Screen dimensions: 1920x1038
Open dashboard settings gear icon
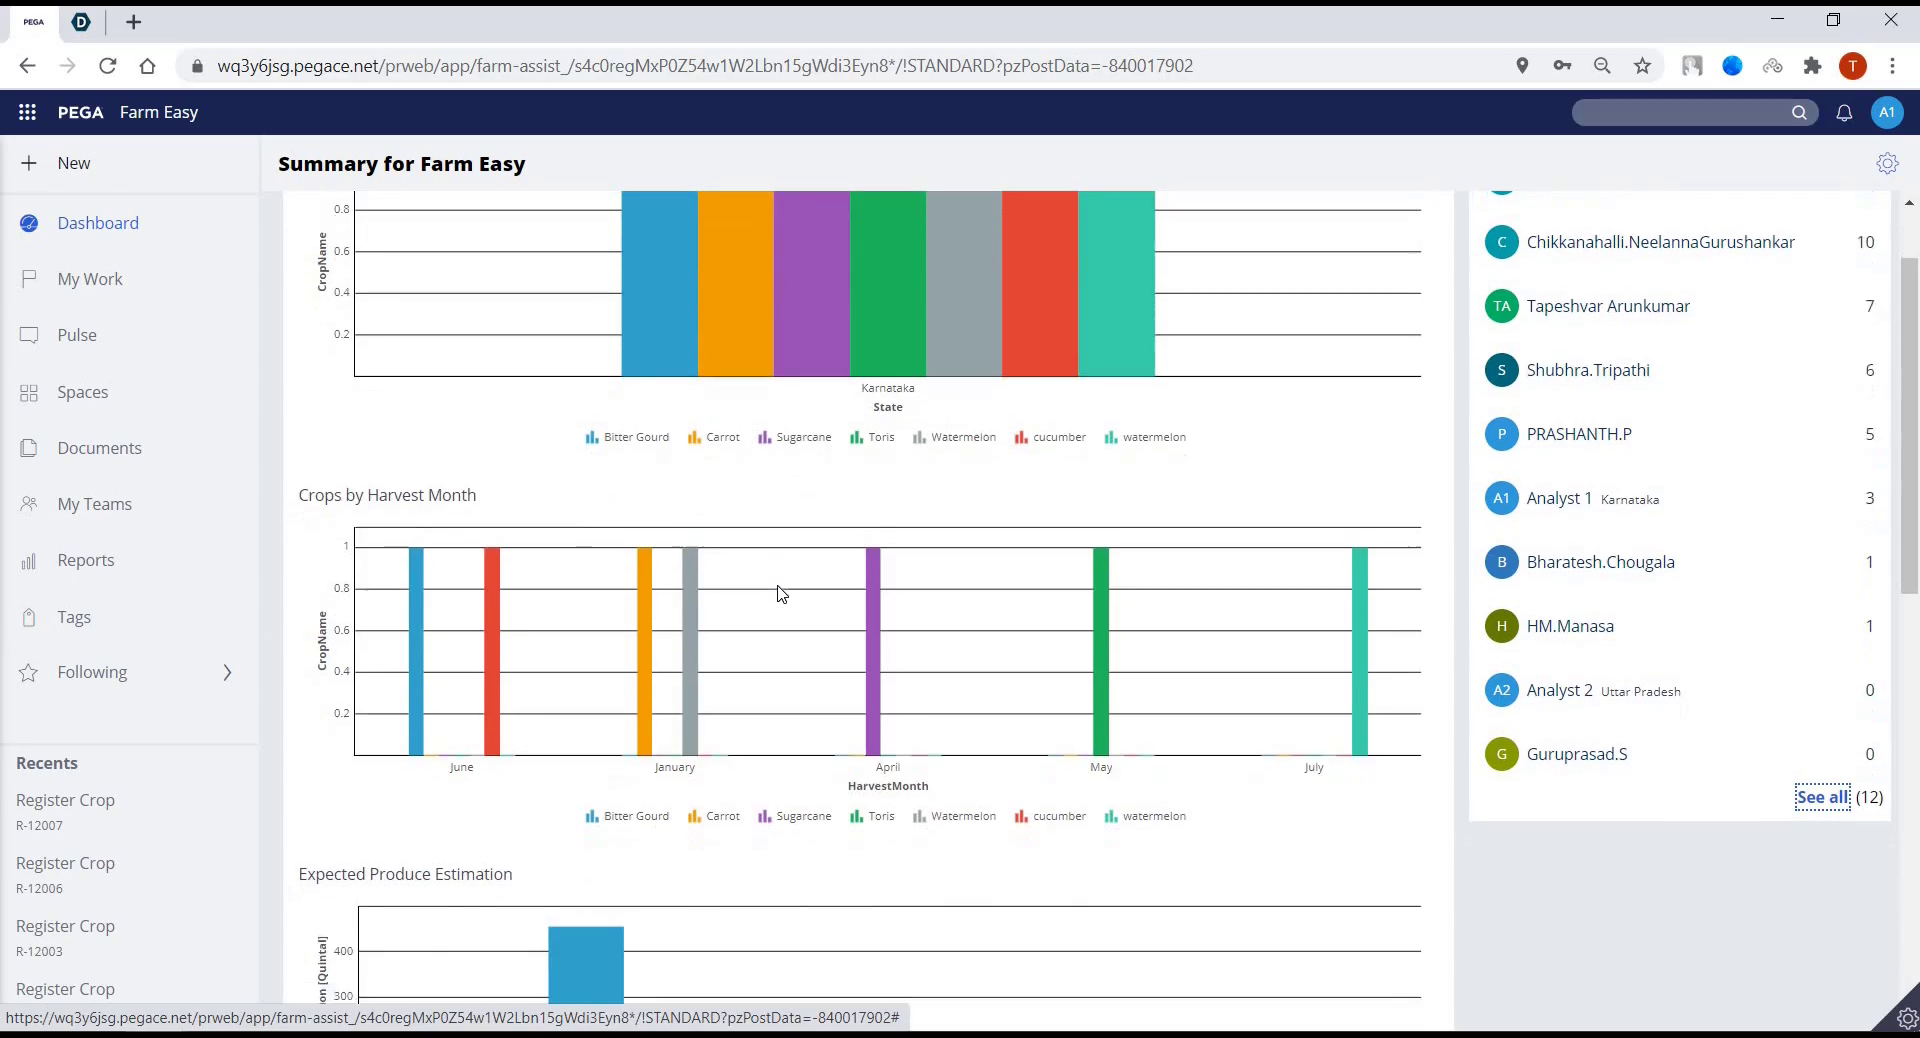[1887, 163]
